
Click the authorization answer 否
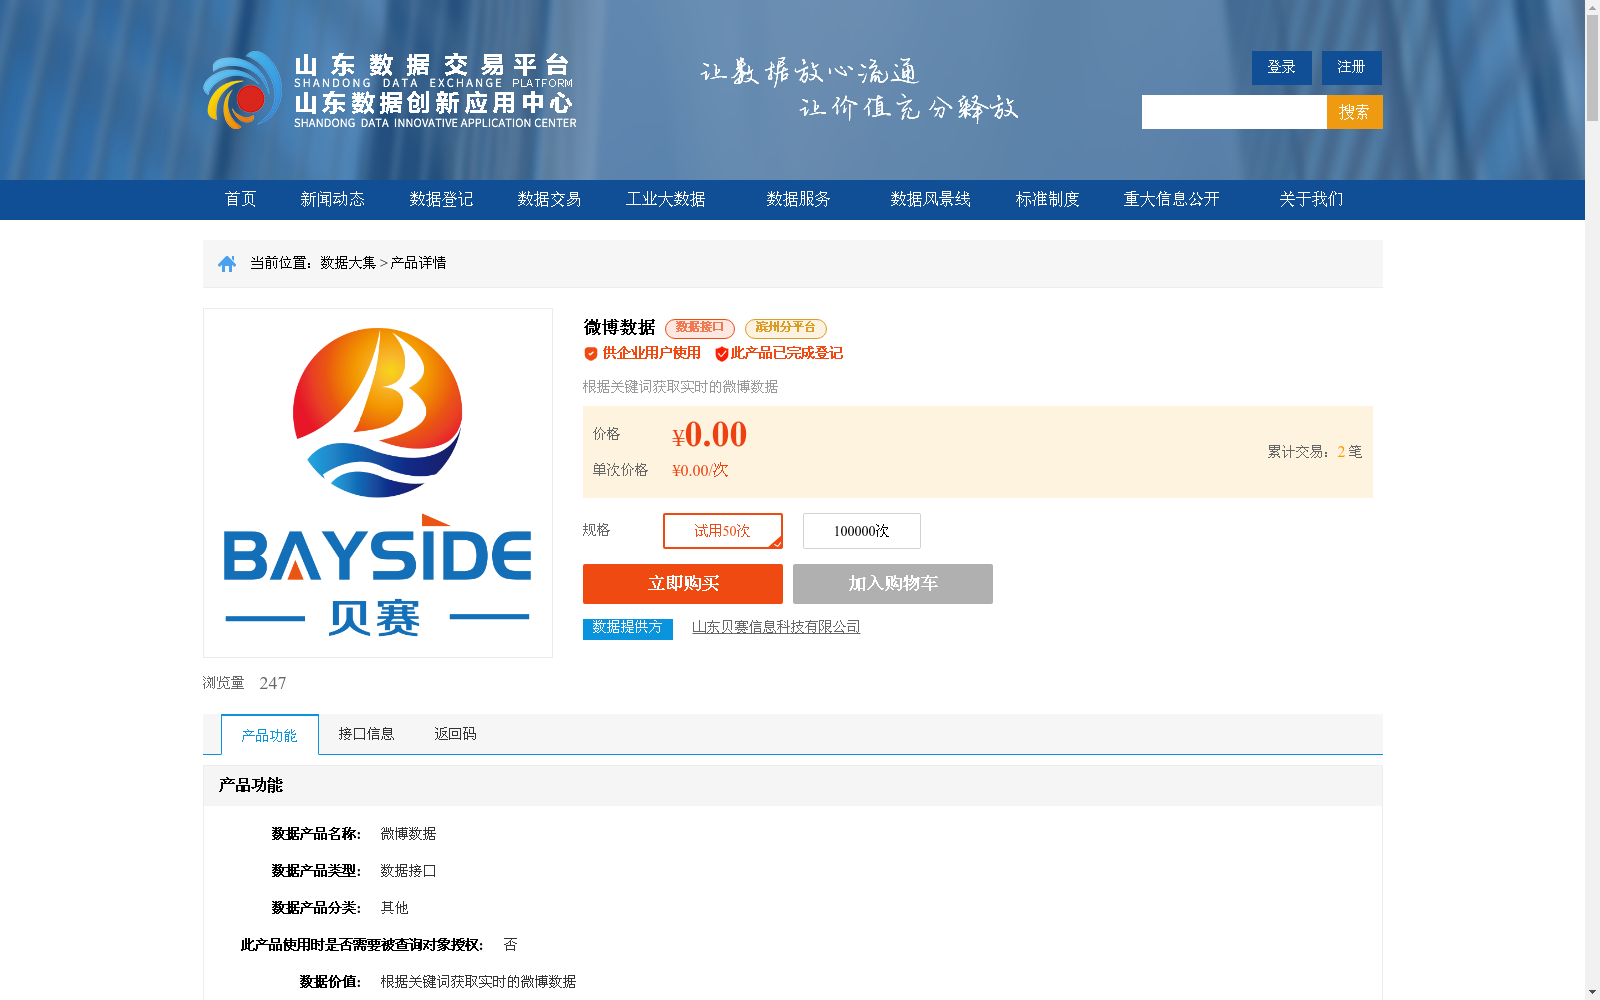[510, 945]
